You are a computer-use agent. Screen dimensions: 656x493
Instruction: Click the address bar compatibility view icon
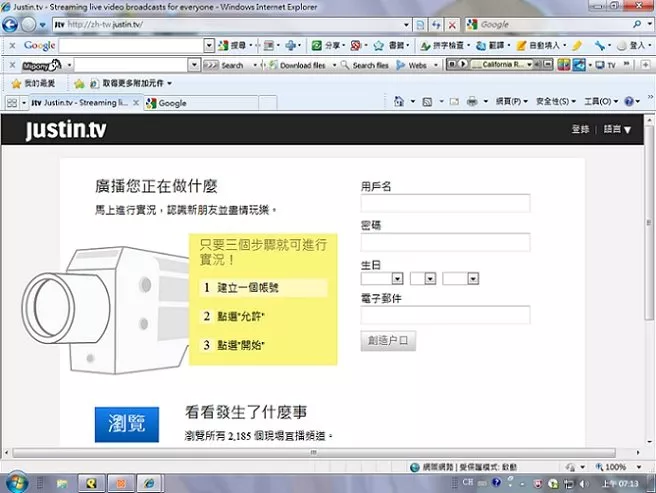420,25
